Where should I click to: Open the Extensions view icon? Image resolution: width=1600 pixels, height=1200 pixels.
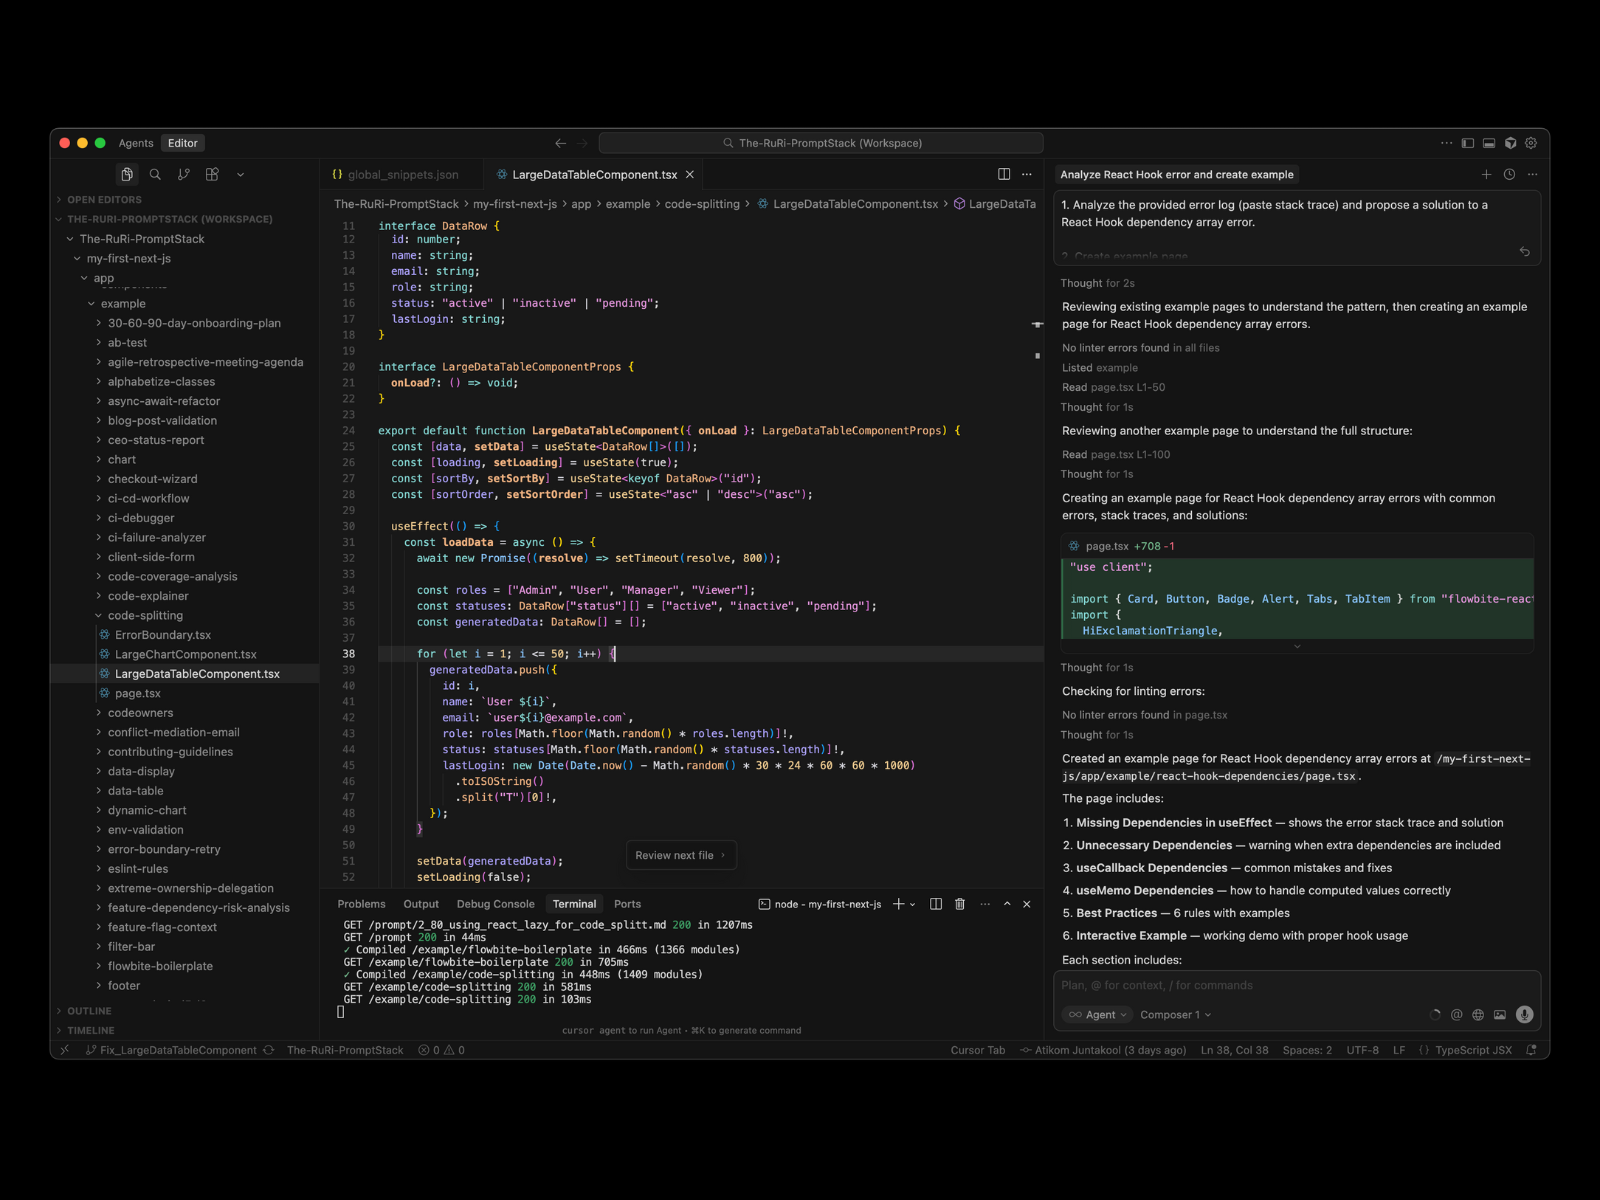(212, 174)
